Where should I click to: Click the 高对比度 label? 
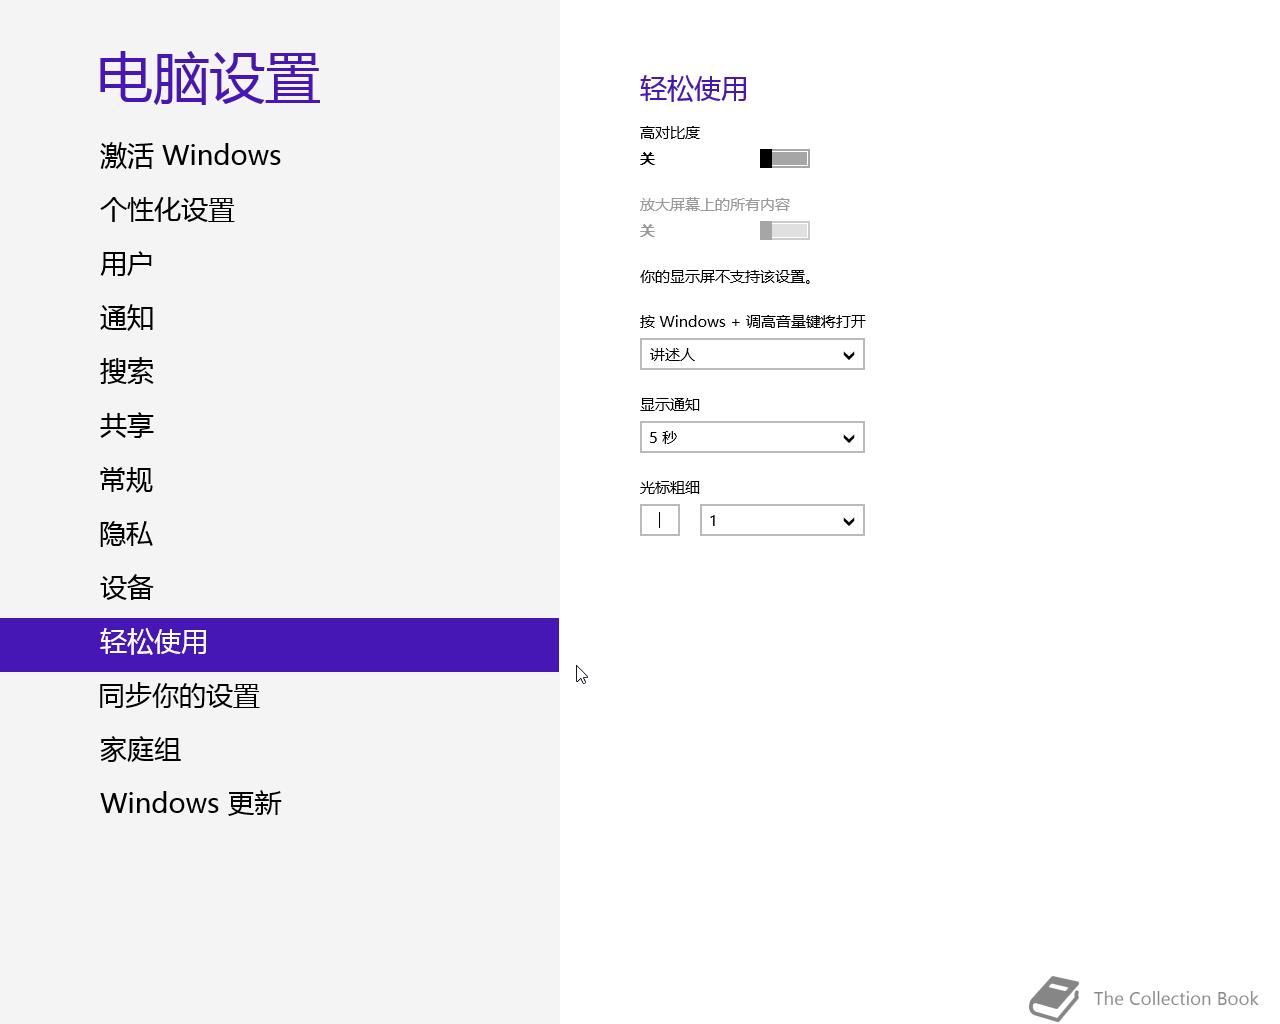click(x=670, y=132)
